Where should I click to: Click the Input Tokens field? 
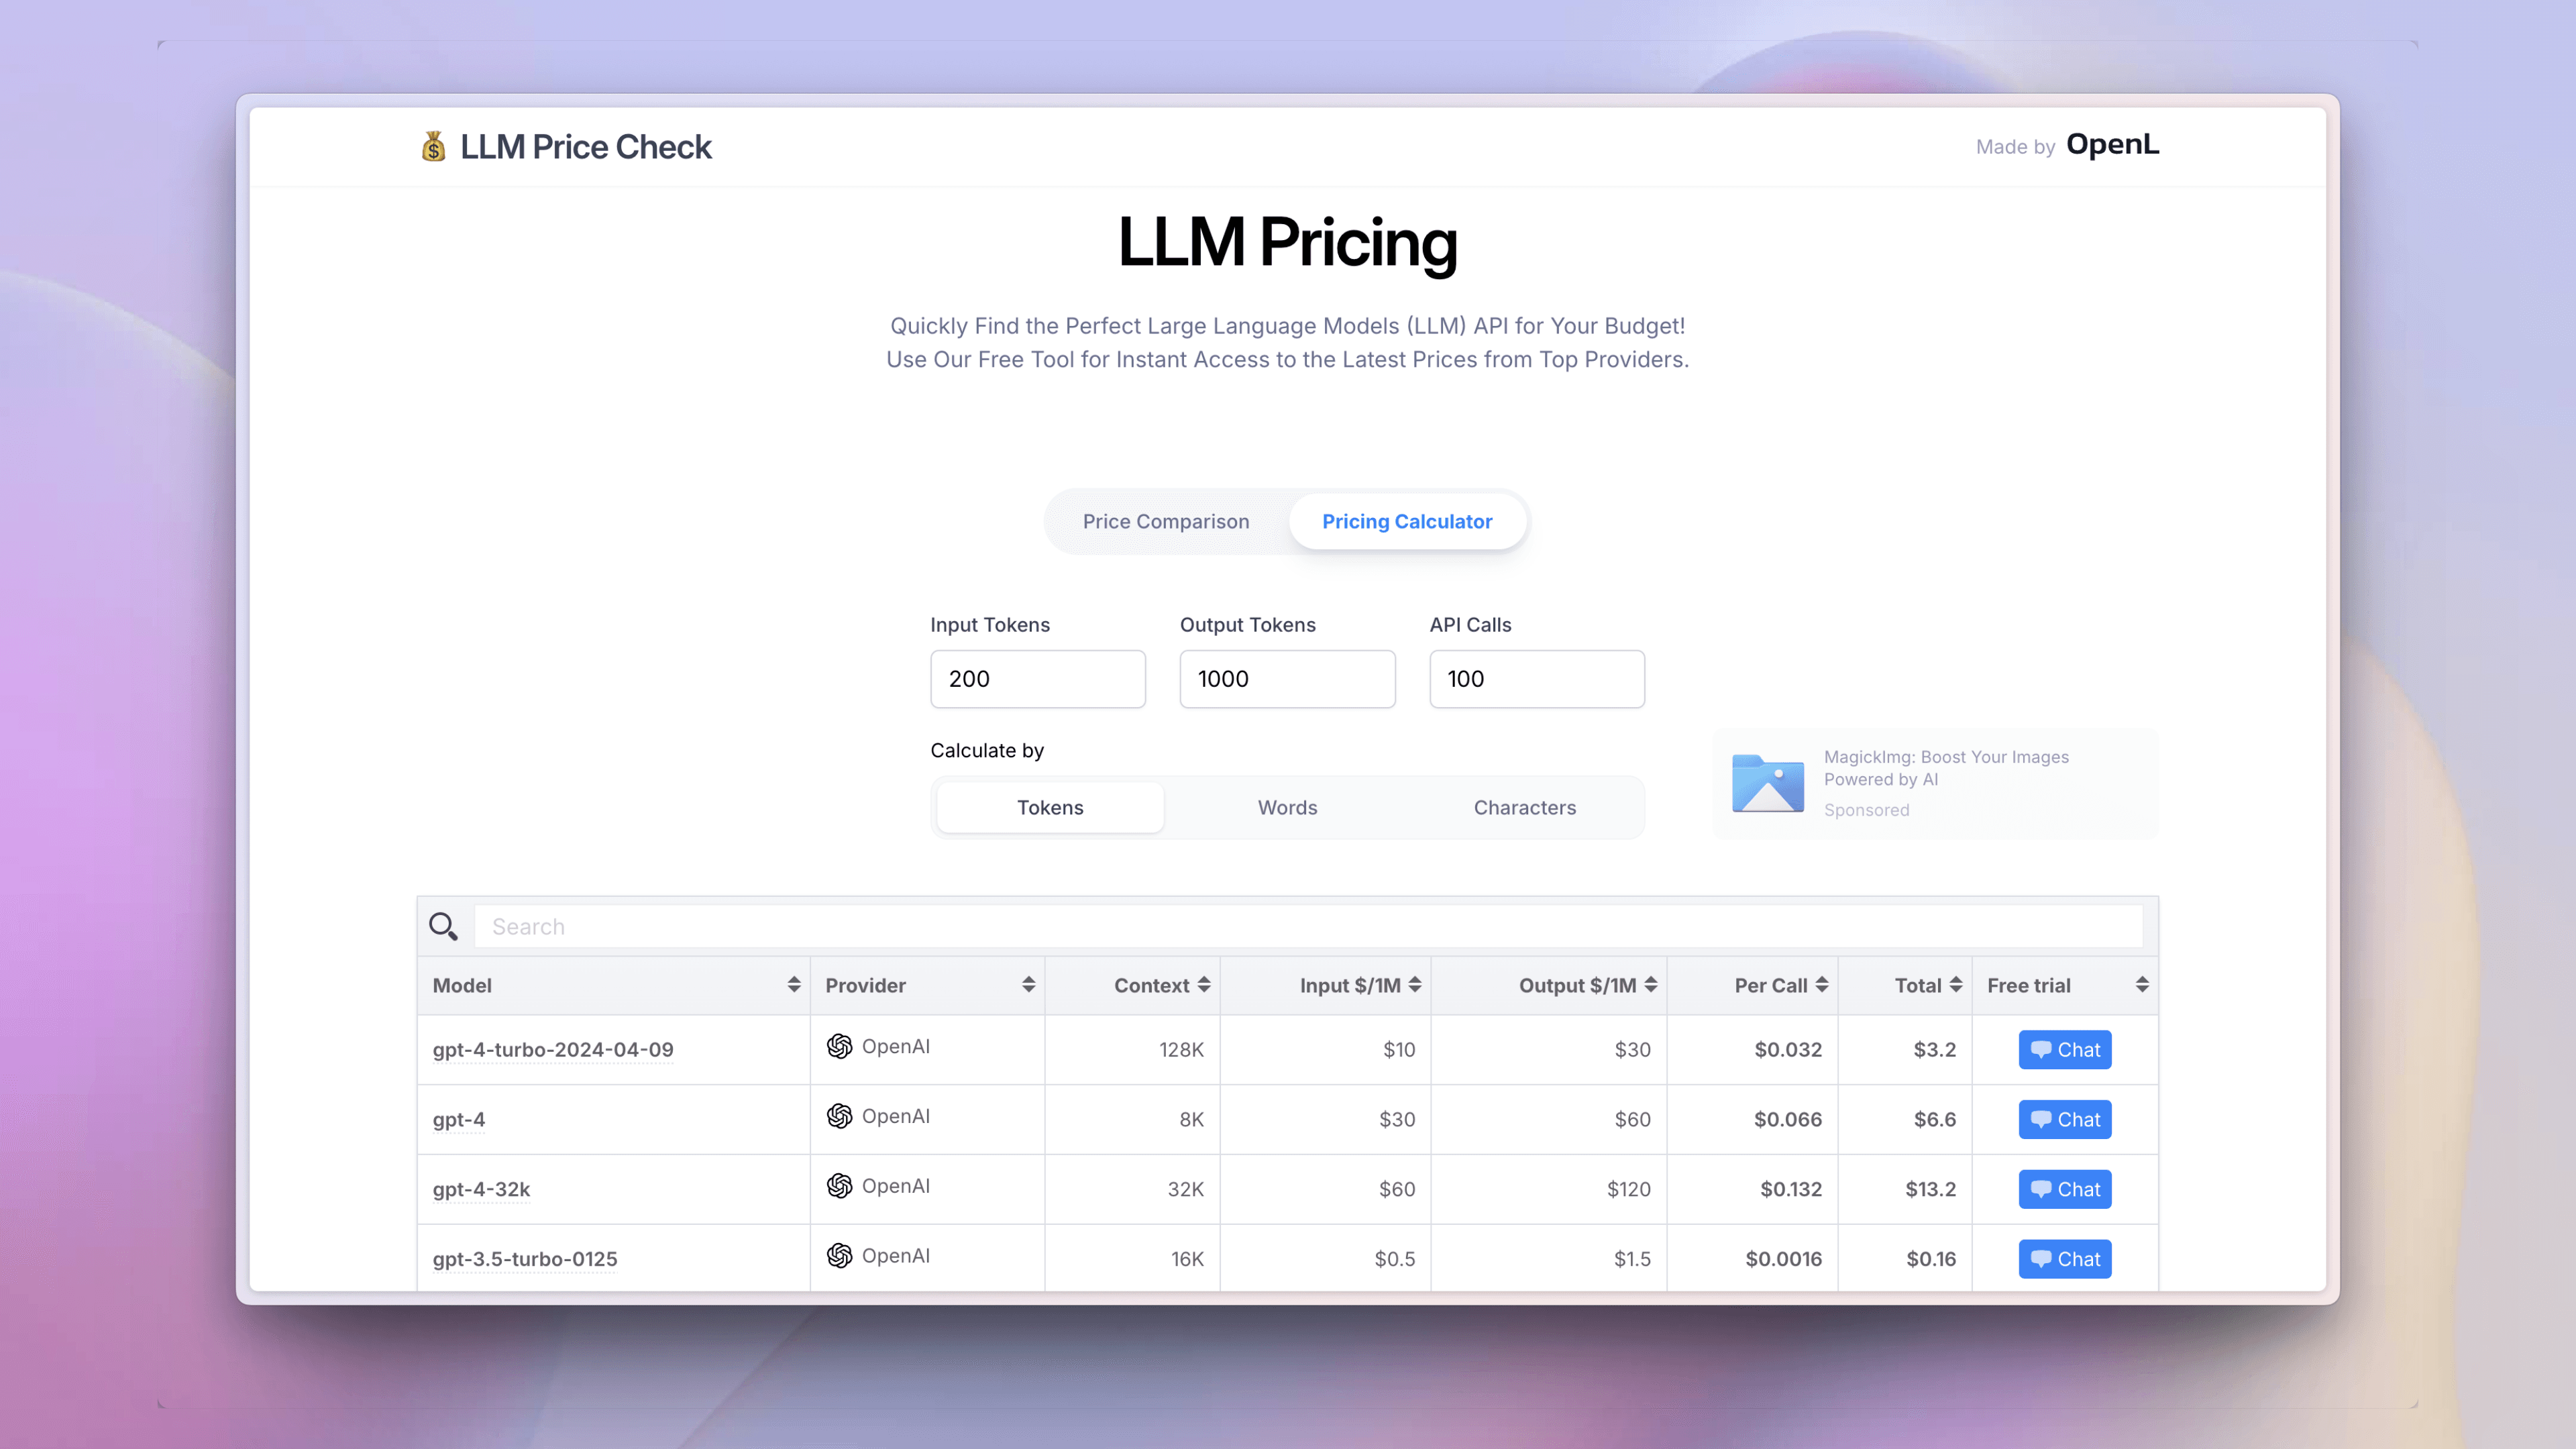tap(1037, 679)
